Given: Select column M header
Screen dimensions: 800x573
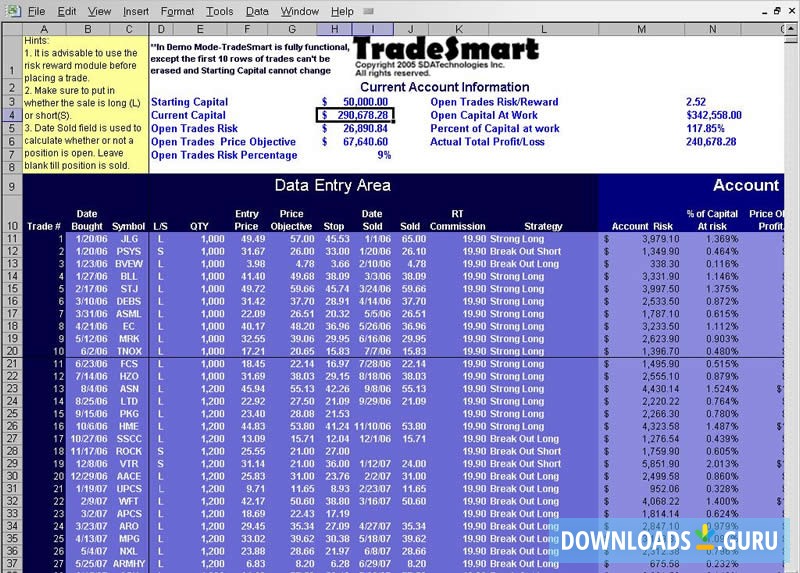Looking at the screenshot, I should [x=641, y=29].
